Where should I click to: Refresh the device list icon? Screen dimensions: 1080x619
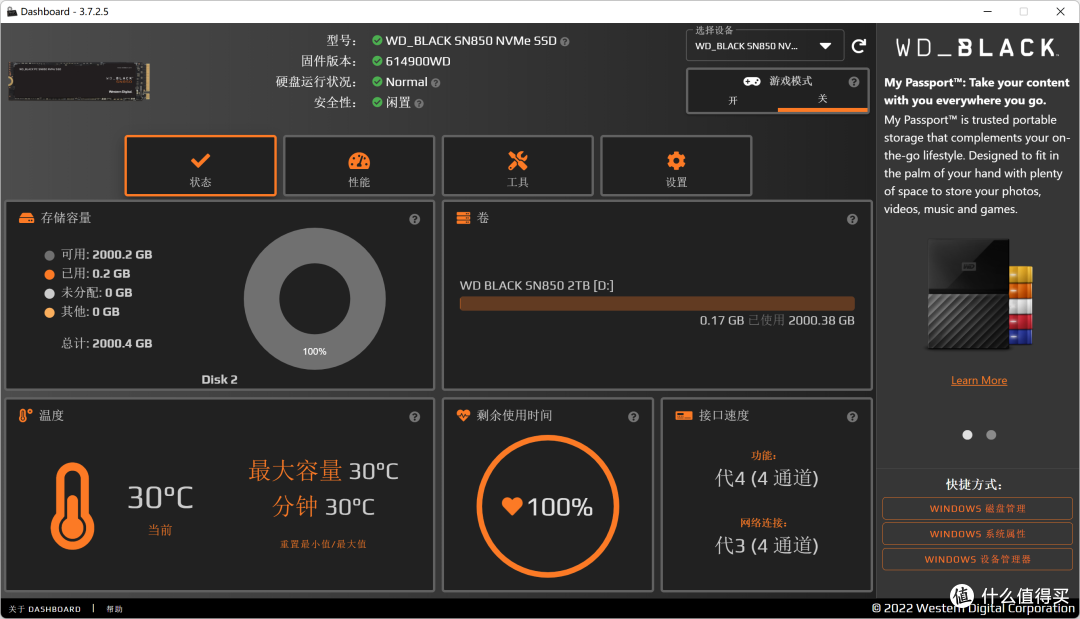859,46
